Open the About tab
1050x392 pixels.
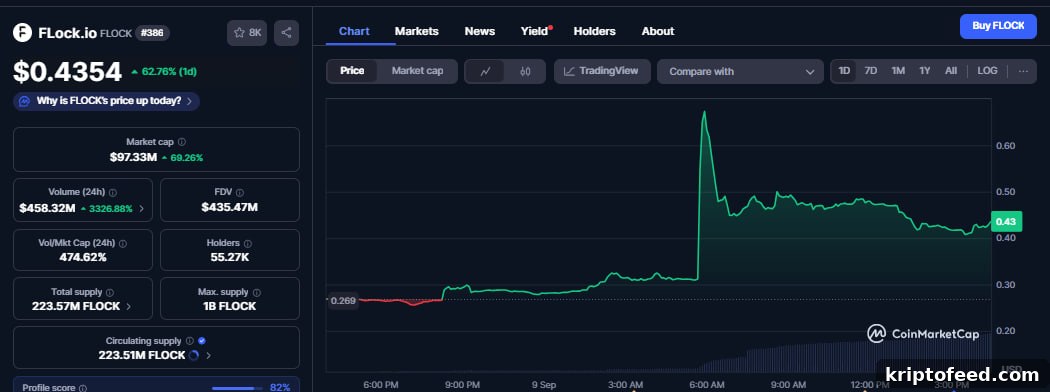pos(658,31)
